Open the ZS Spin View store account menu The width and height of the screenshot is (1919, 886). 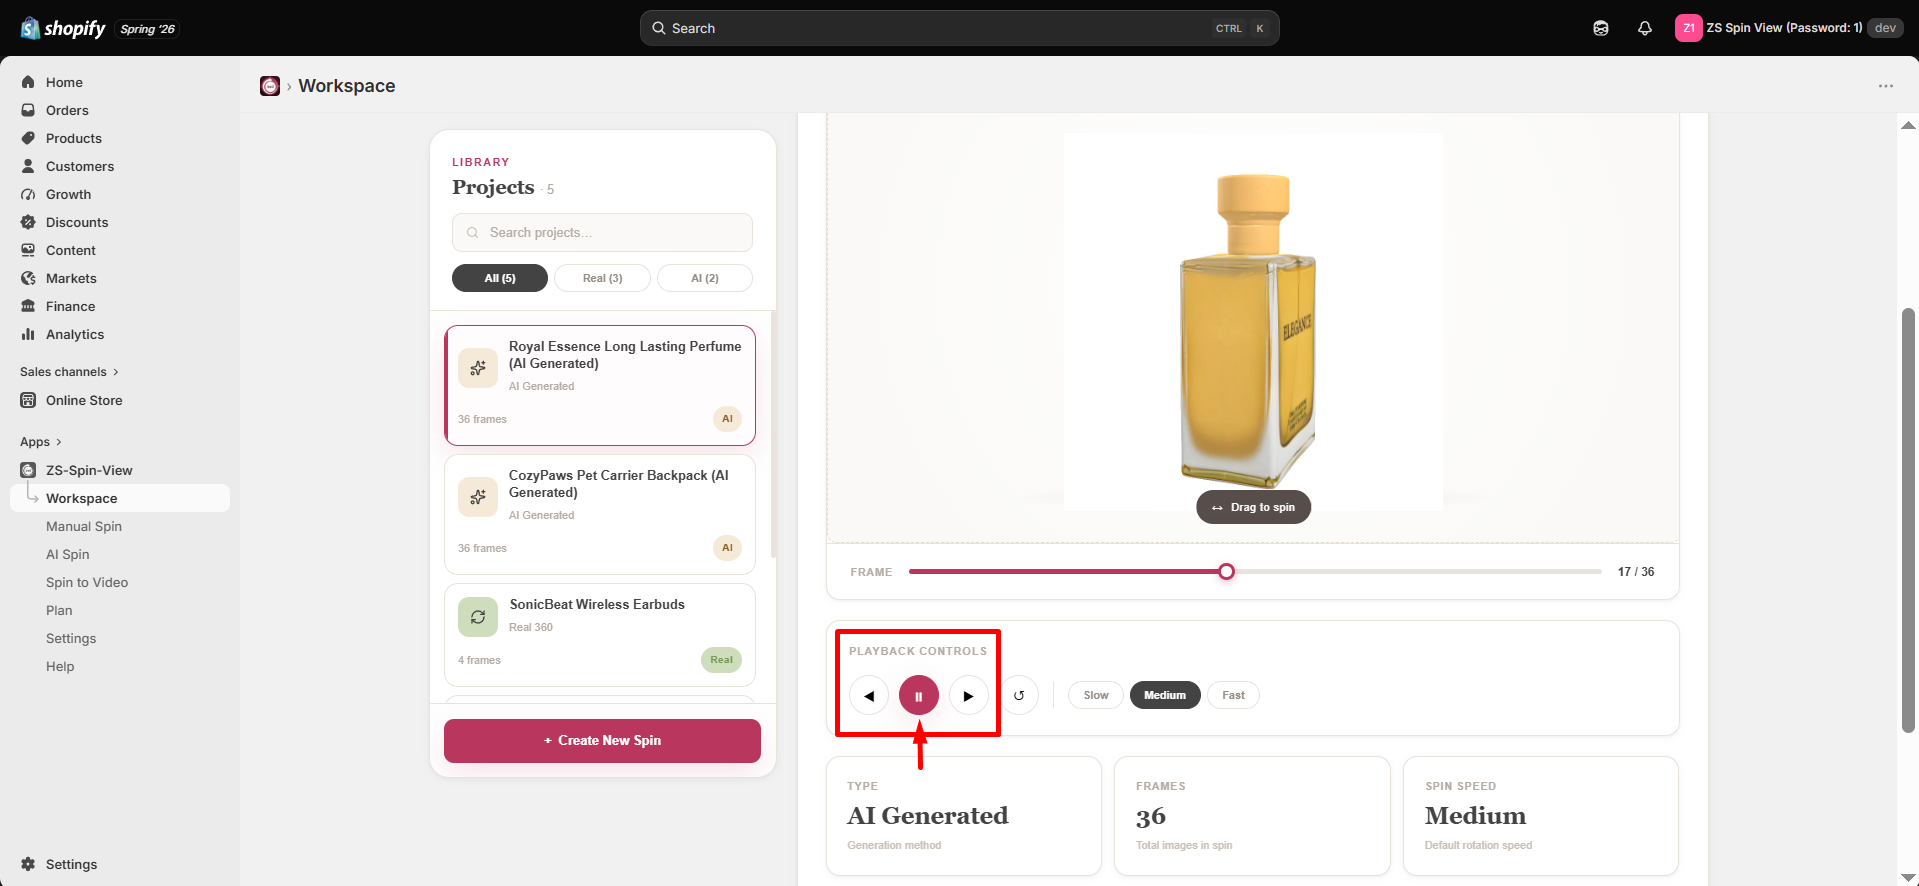1788,28
